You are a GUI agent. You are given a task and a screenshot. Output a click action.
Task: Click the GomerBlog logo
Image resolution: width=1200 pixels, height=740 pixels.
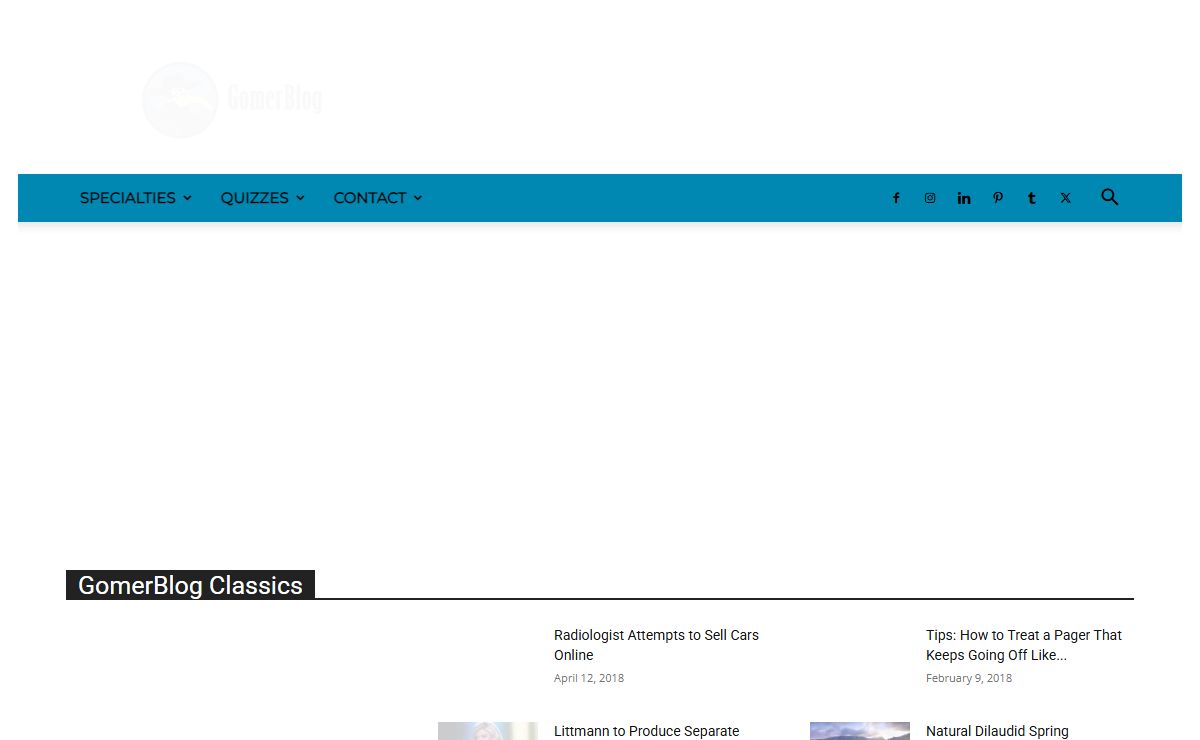click(232, 100)
